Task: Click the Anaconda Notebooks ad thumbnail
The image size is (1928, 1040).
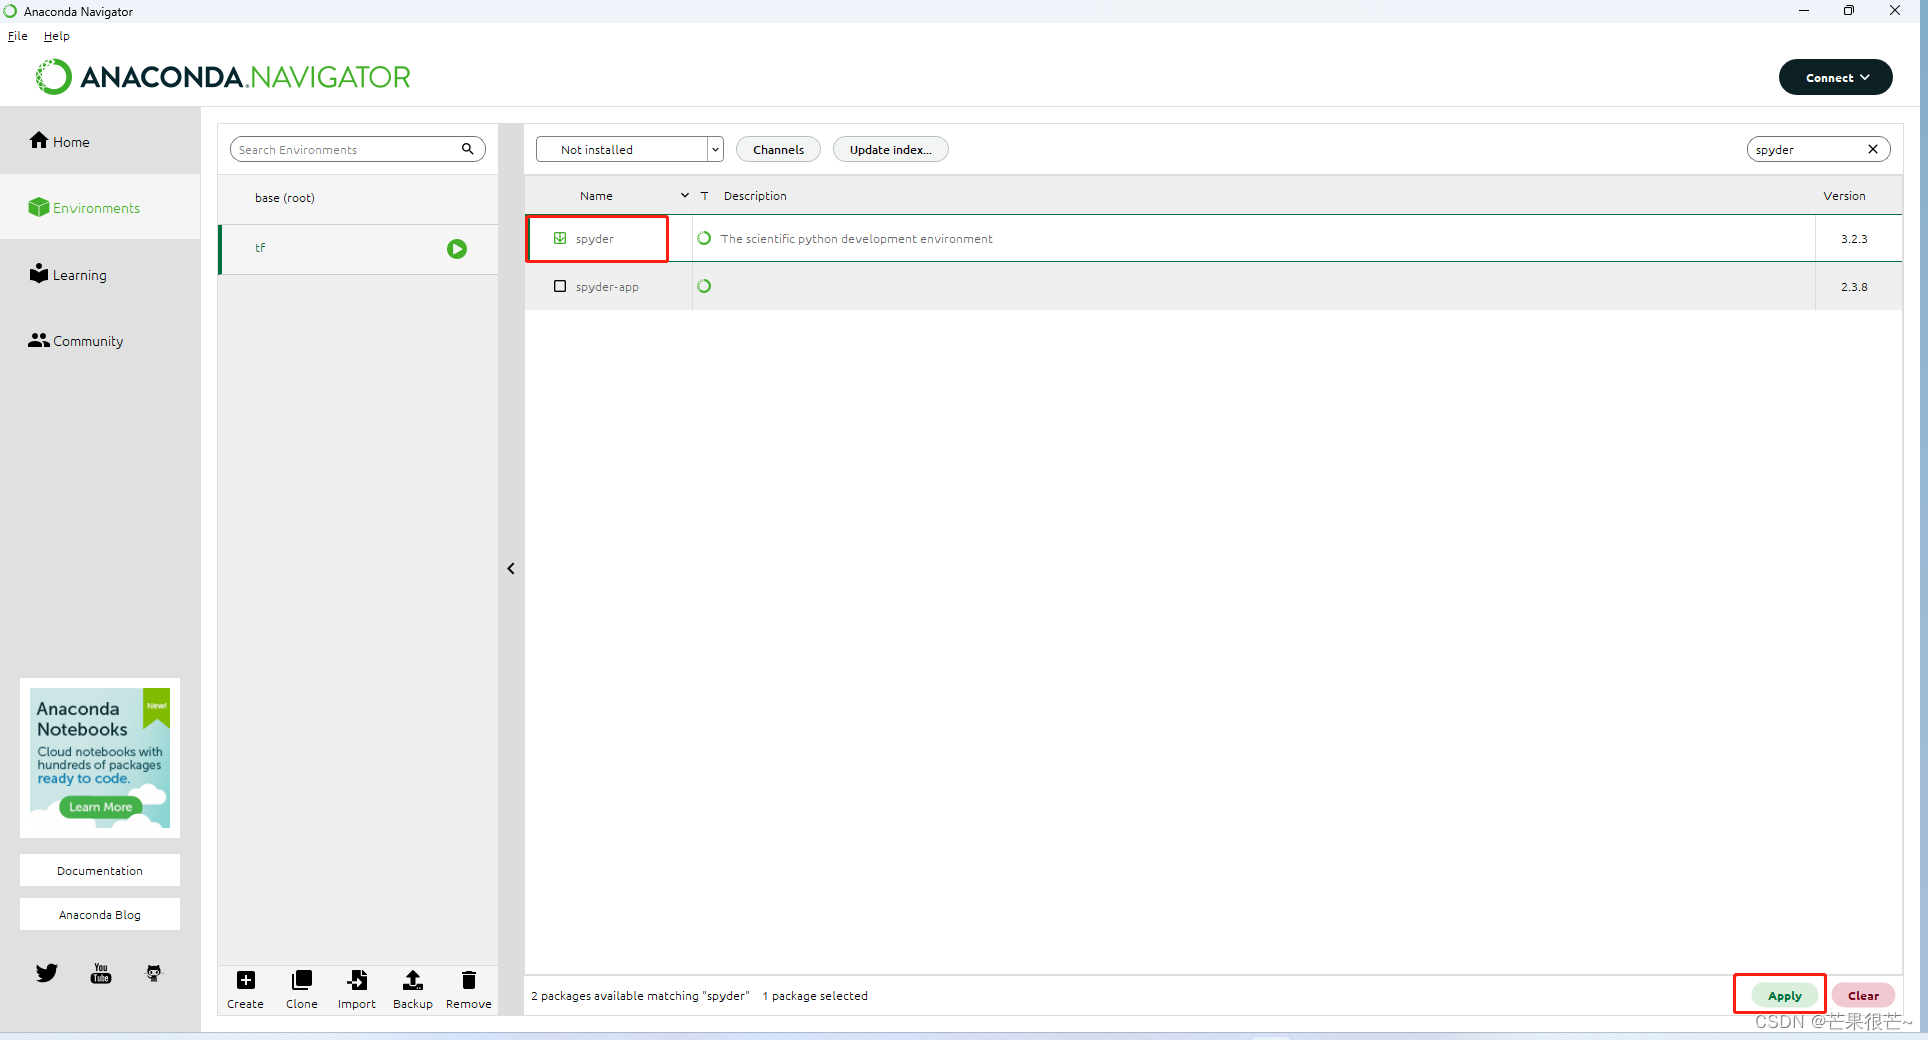Action: point(100,758)
